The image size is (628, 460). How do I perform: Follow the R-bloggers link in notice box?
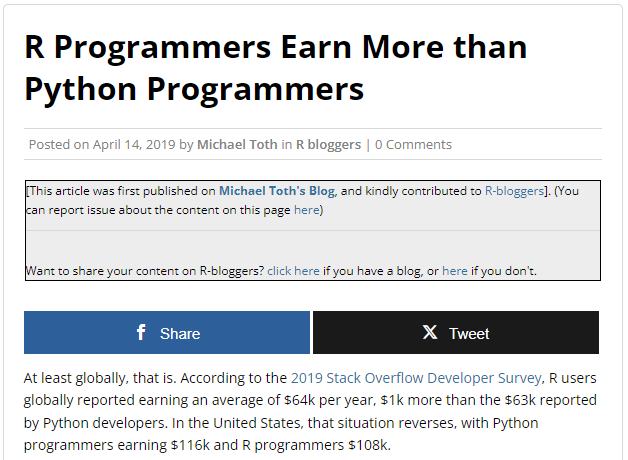tap(513, 190)
